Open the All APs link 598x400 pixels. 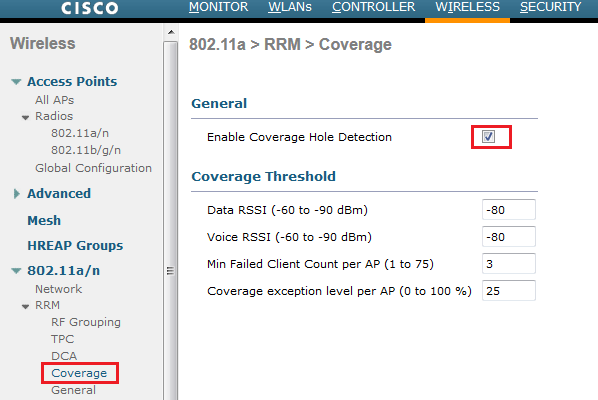pos(55,100)
